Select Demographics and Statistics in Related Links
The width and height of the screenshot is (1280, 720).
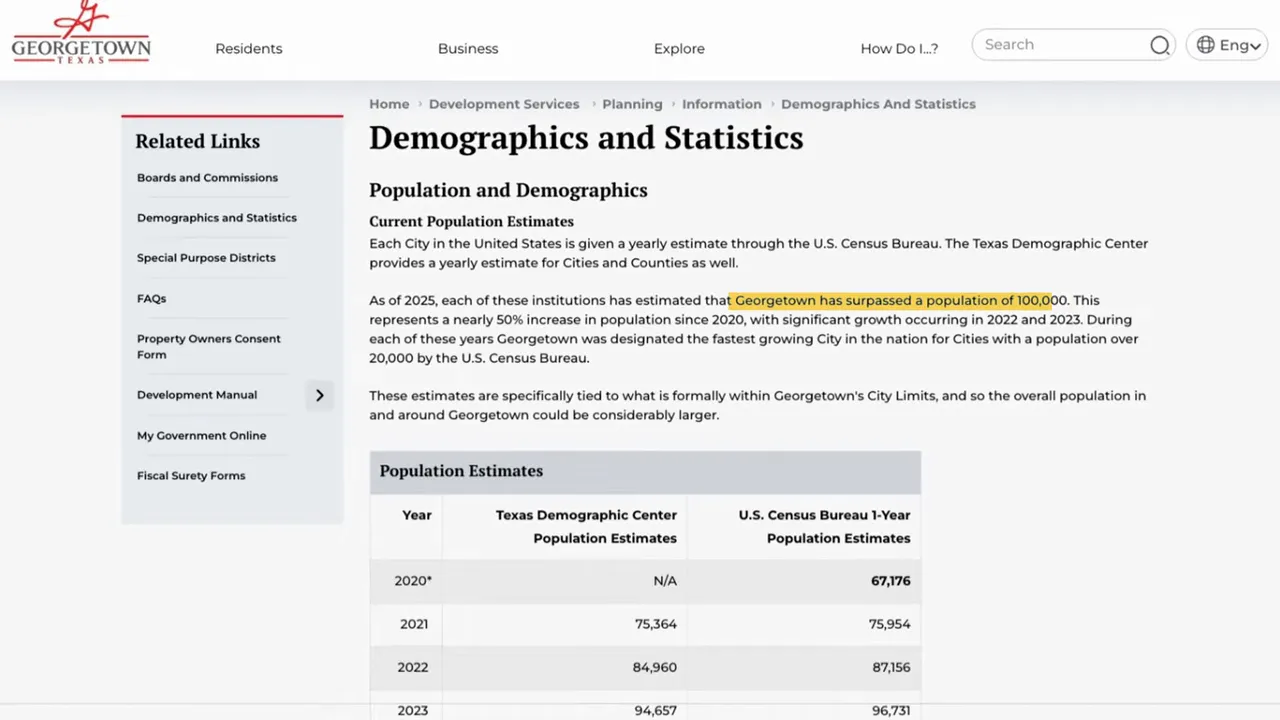(x=216, y=217)
